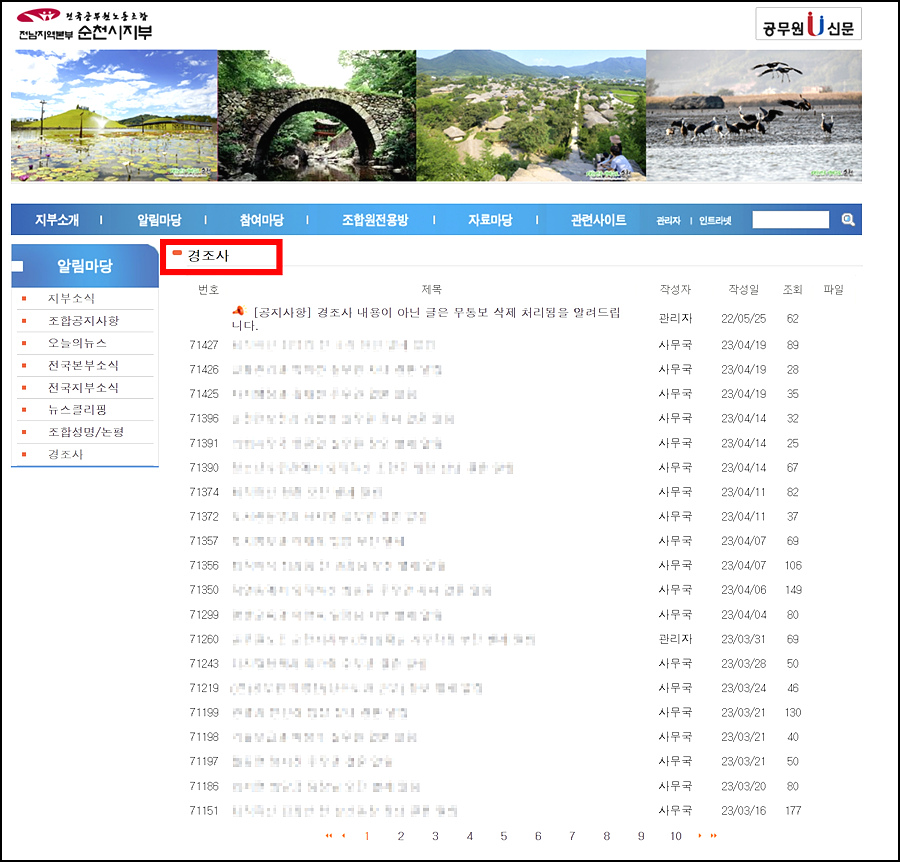Jump to last page double-arrow icon
Image resolution: width=900 pixels, height=862 pixels.
click(x=713, y=836)
